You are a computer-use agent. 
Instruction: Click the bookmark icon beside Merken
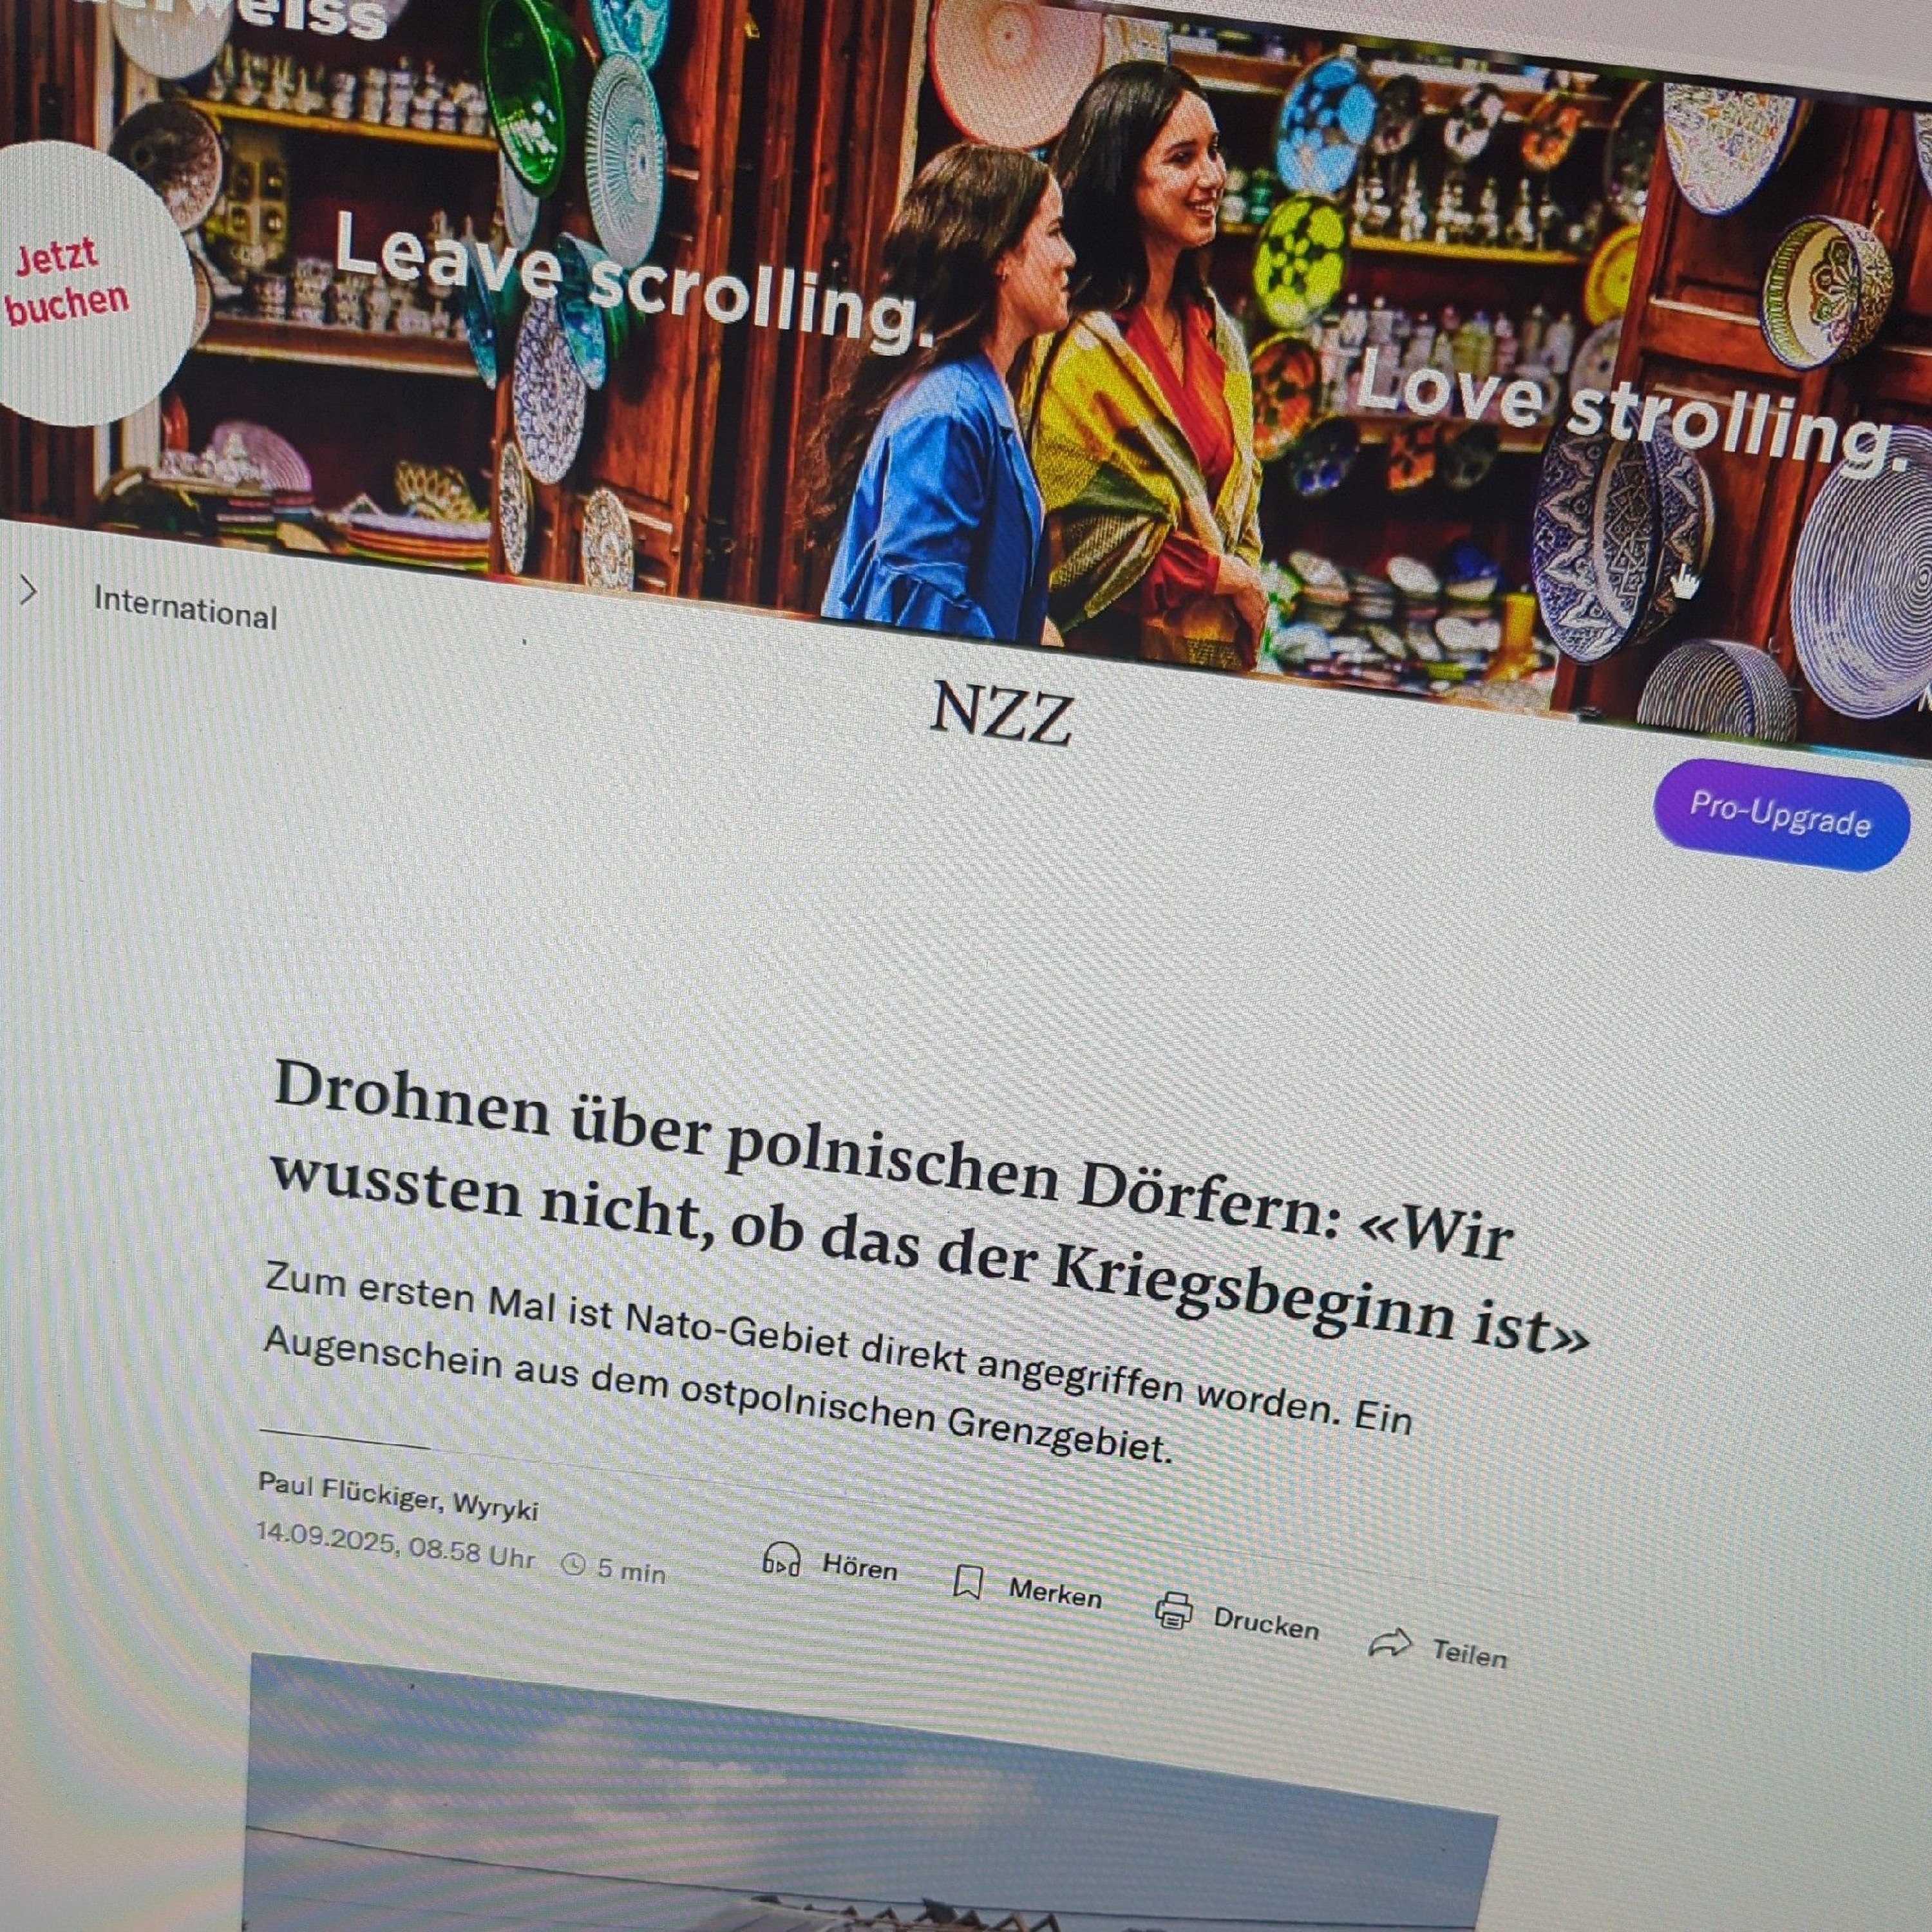[967, 1582]
